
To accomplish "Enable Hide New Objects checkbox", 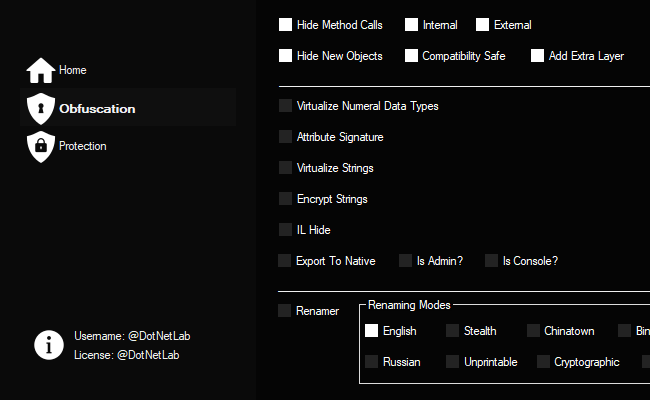I will (x=286, y=56).
